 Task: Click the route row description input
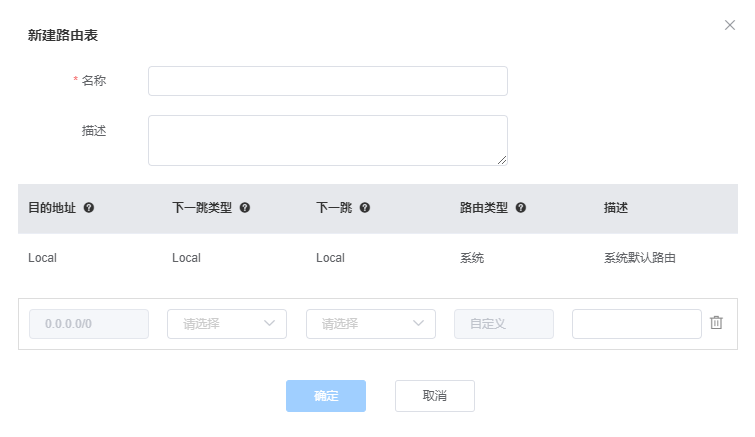click(637, 324)
